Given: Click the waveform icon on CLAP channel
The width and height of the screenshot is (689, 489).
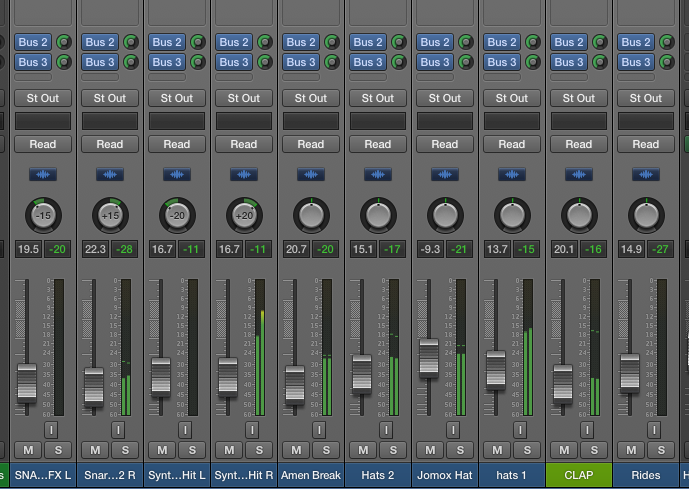Looking at the screenshot, I should tap(579, 174).
